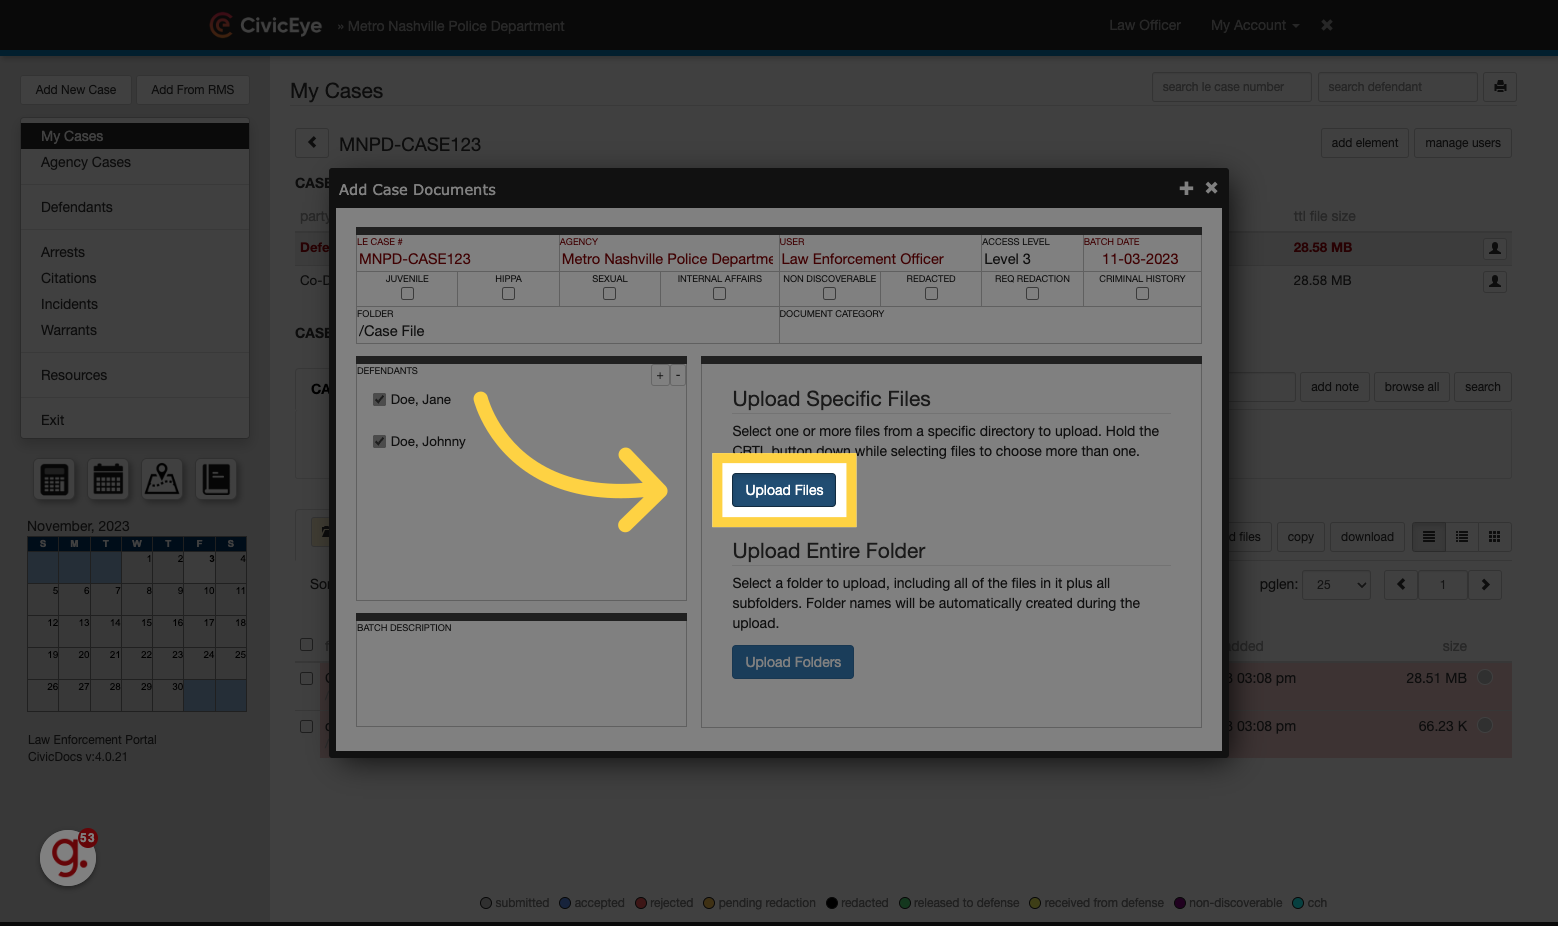Toggle the CRIMINAL HISTORY checkbox

pos(1142,294)
